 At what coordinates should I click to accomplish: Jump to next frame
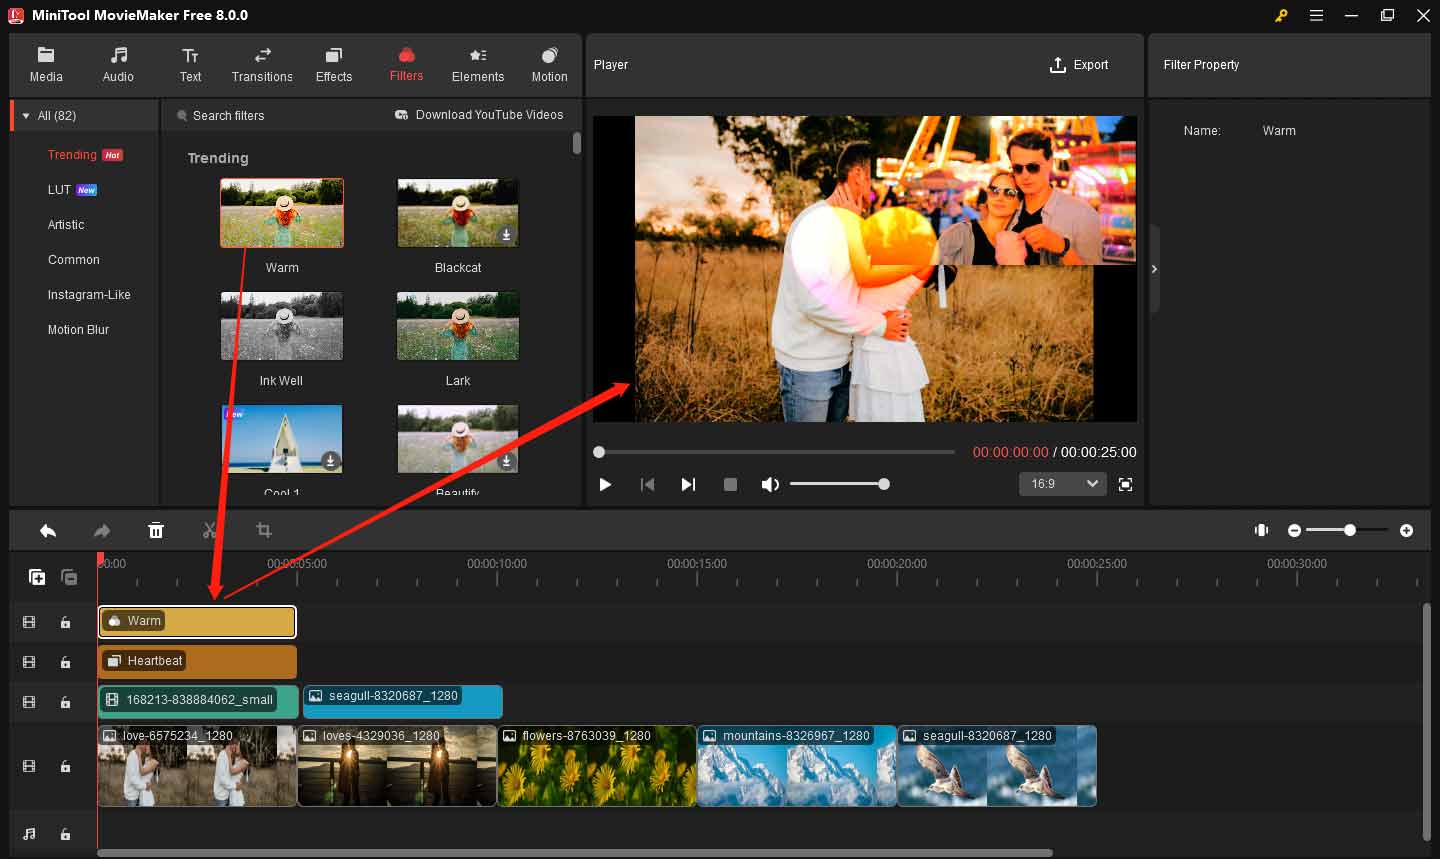click(688, 485)
